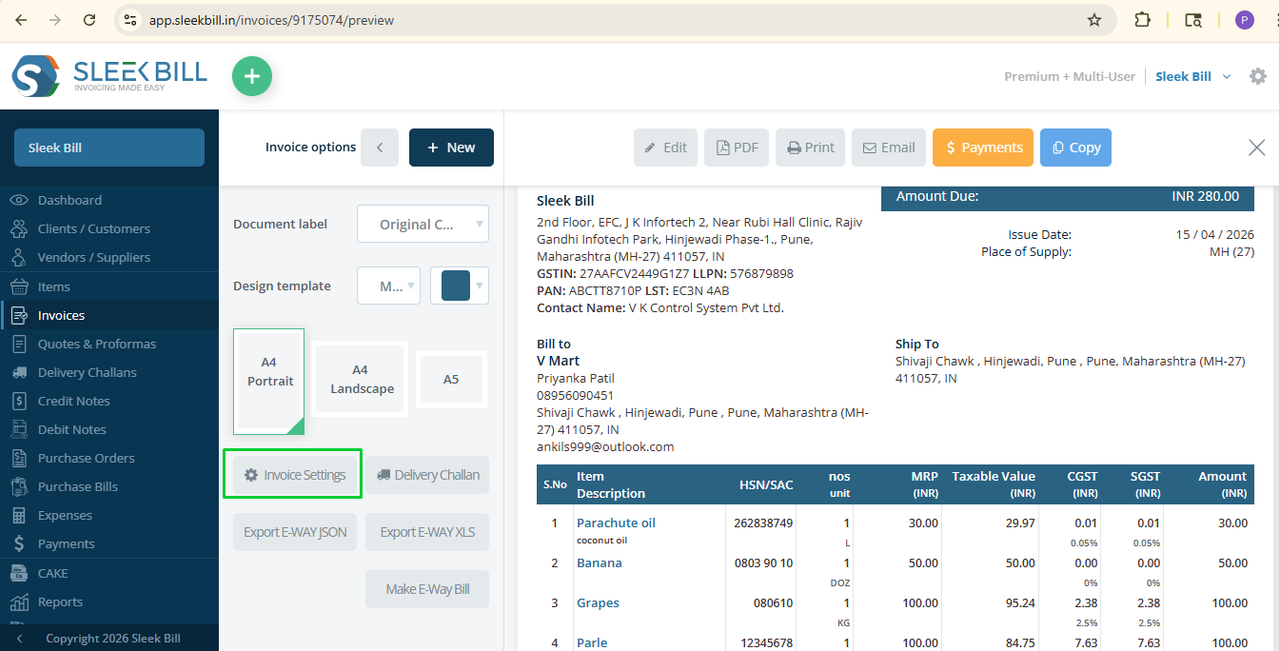Click the blue Copy button
1279x651 pixels.
1076,147
